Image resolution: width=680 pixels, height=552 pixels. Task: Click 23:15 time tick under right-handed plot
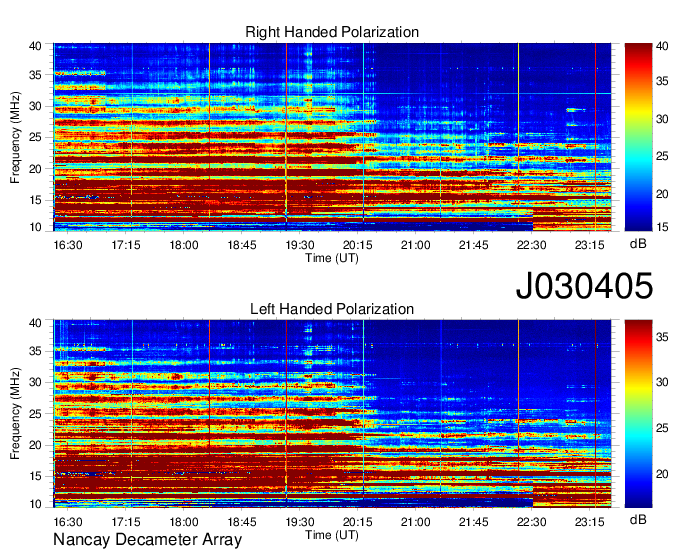coord(590,245)
